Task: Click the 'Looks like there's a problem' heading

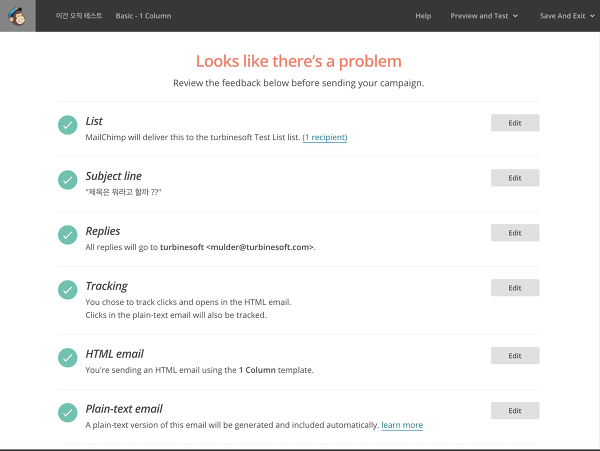Action: point(299,61)
